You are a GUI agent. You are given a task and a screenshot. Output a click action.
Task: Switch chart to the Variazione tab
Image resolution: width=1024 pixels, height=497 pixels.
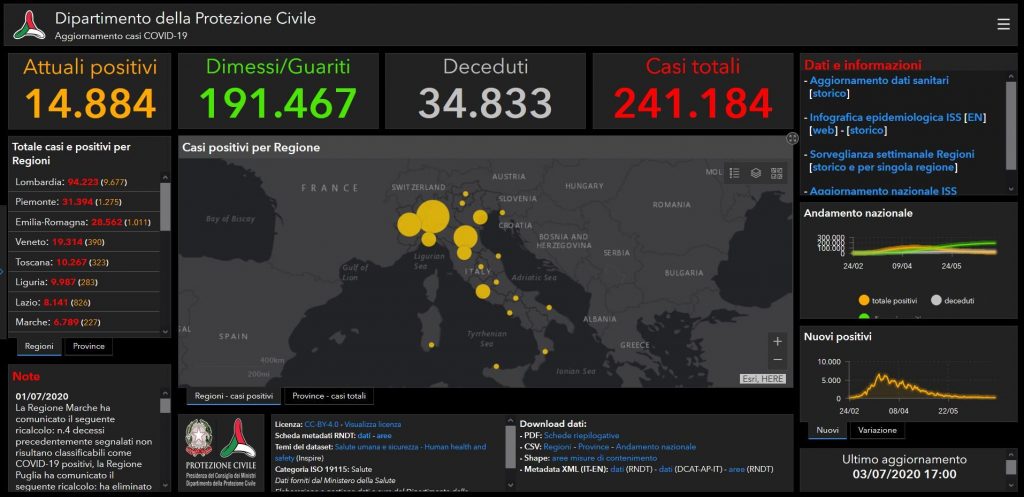point(877,430)
